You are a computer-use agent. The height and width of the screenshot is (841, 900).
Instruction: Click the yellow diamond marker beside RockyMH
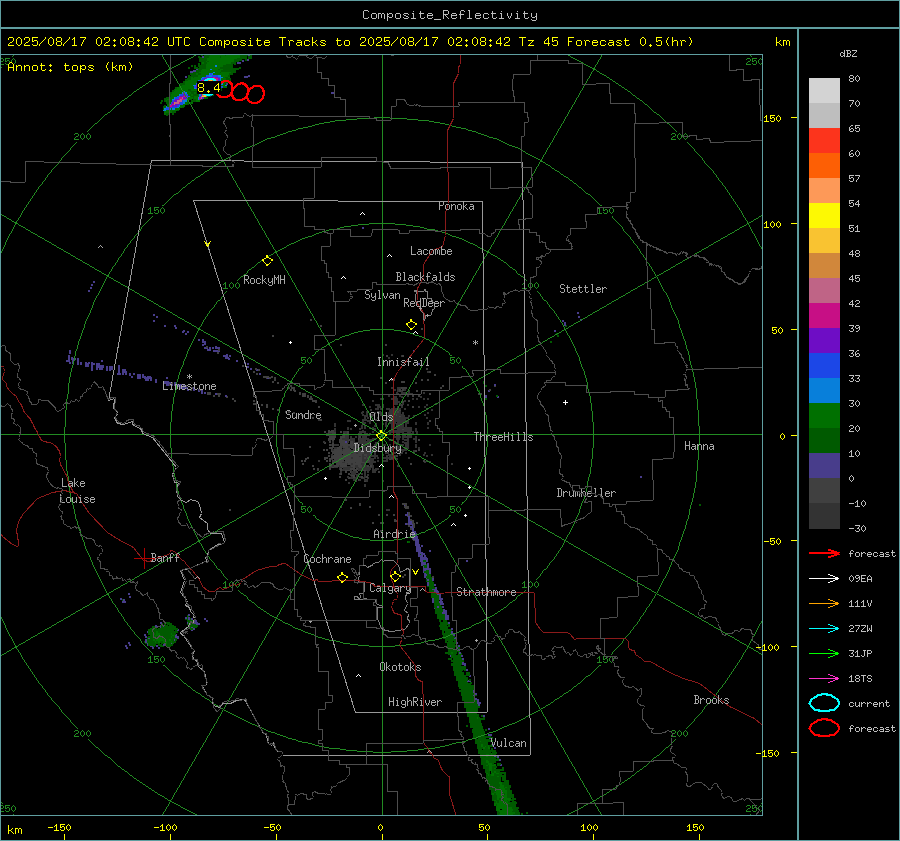pos(267,261)
